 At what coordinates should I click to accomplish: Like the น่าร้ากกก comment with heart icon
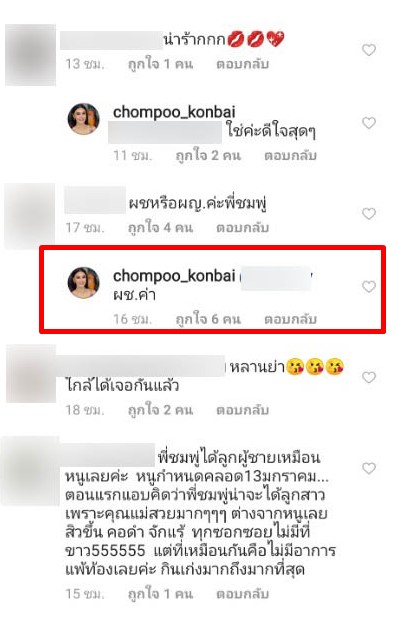(x=369, y=50)
